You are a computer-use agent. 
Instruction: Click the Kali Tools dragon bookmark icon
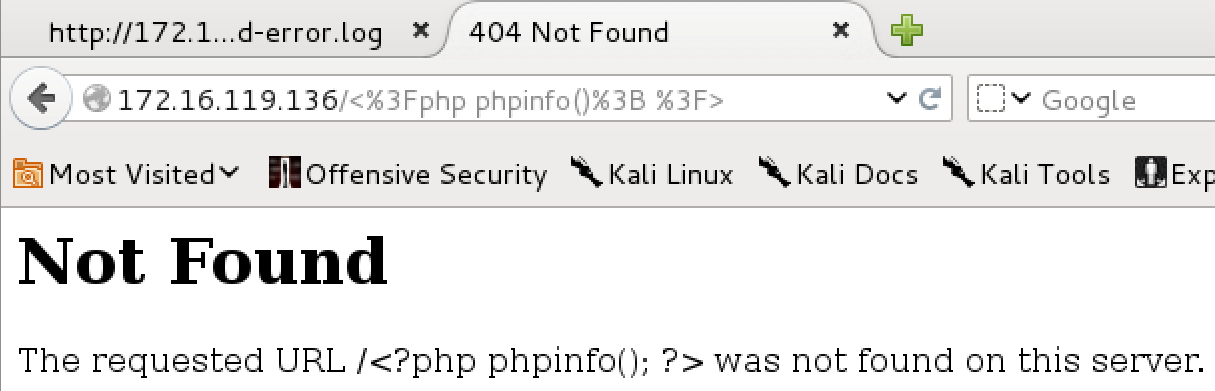959,173
